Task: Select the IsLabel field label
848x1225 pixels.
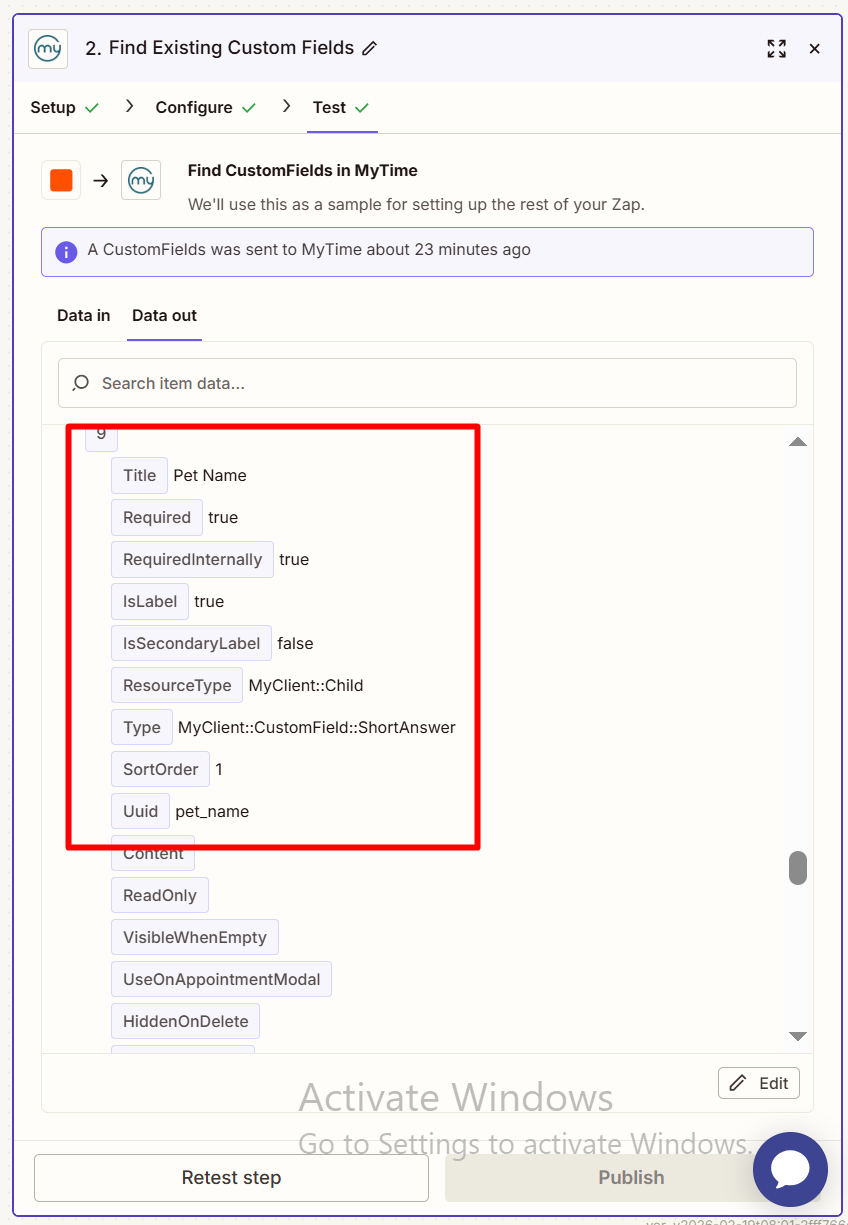Action: [x=150, y=601]
